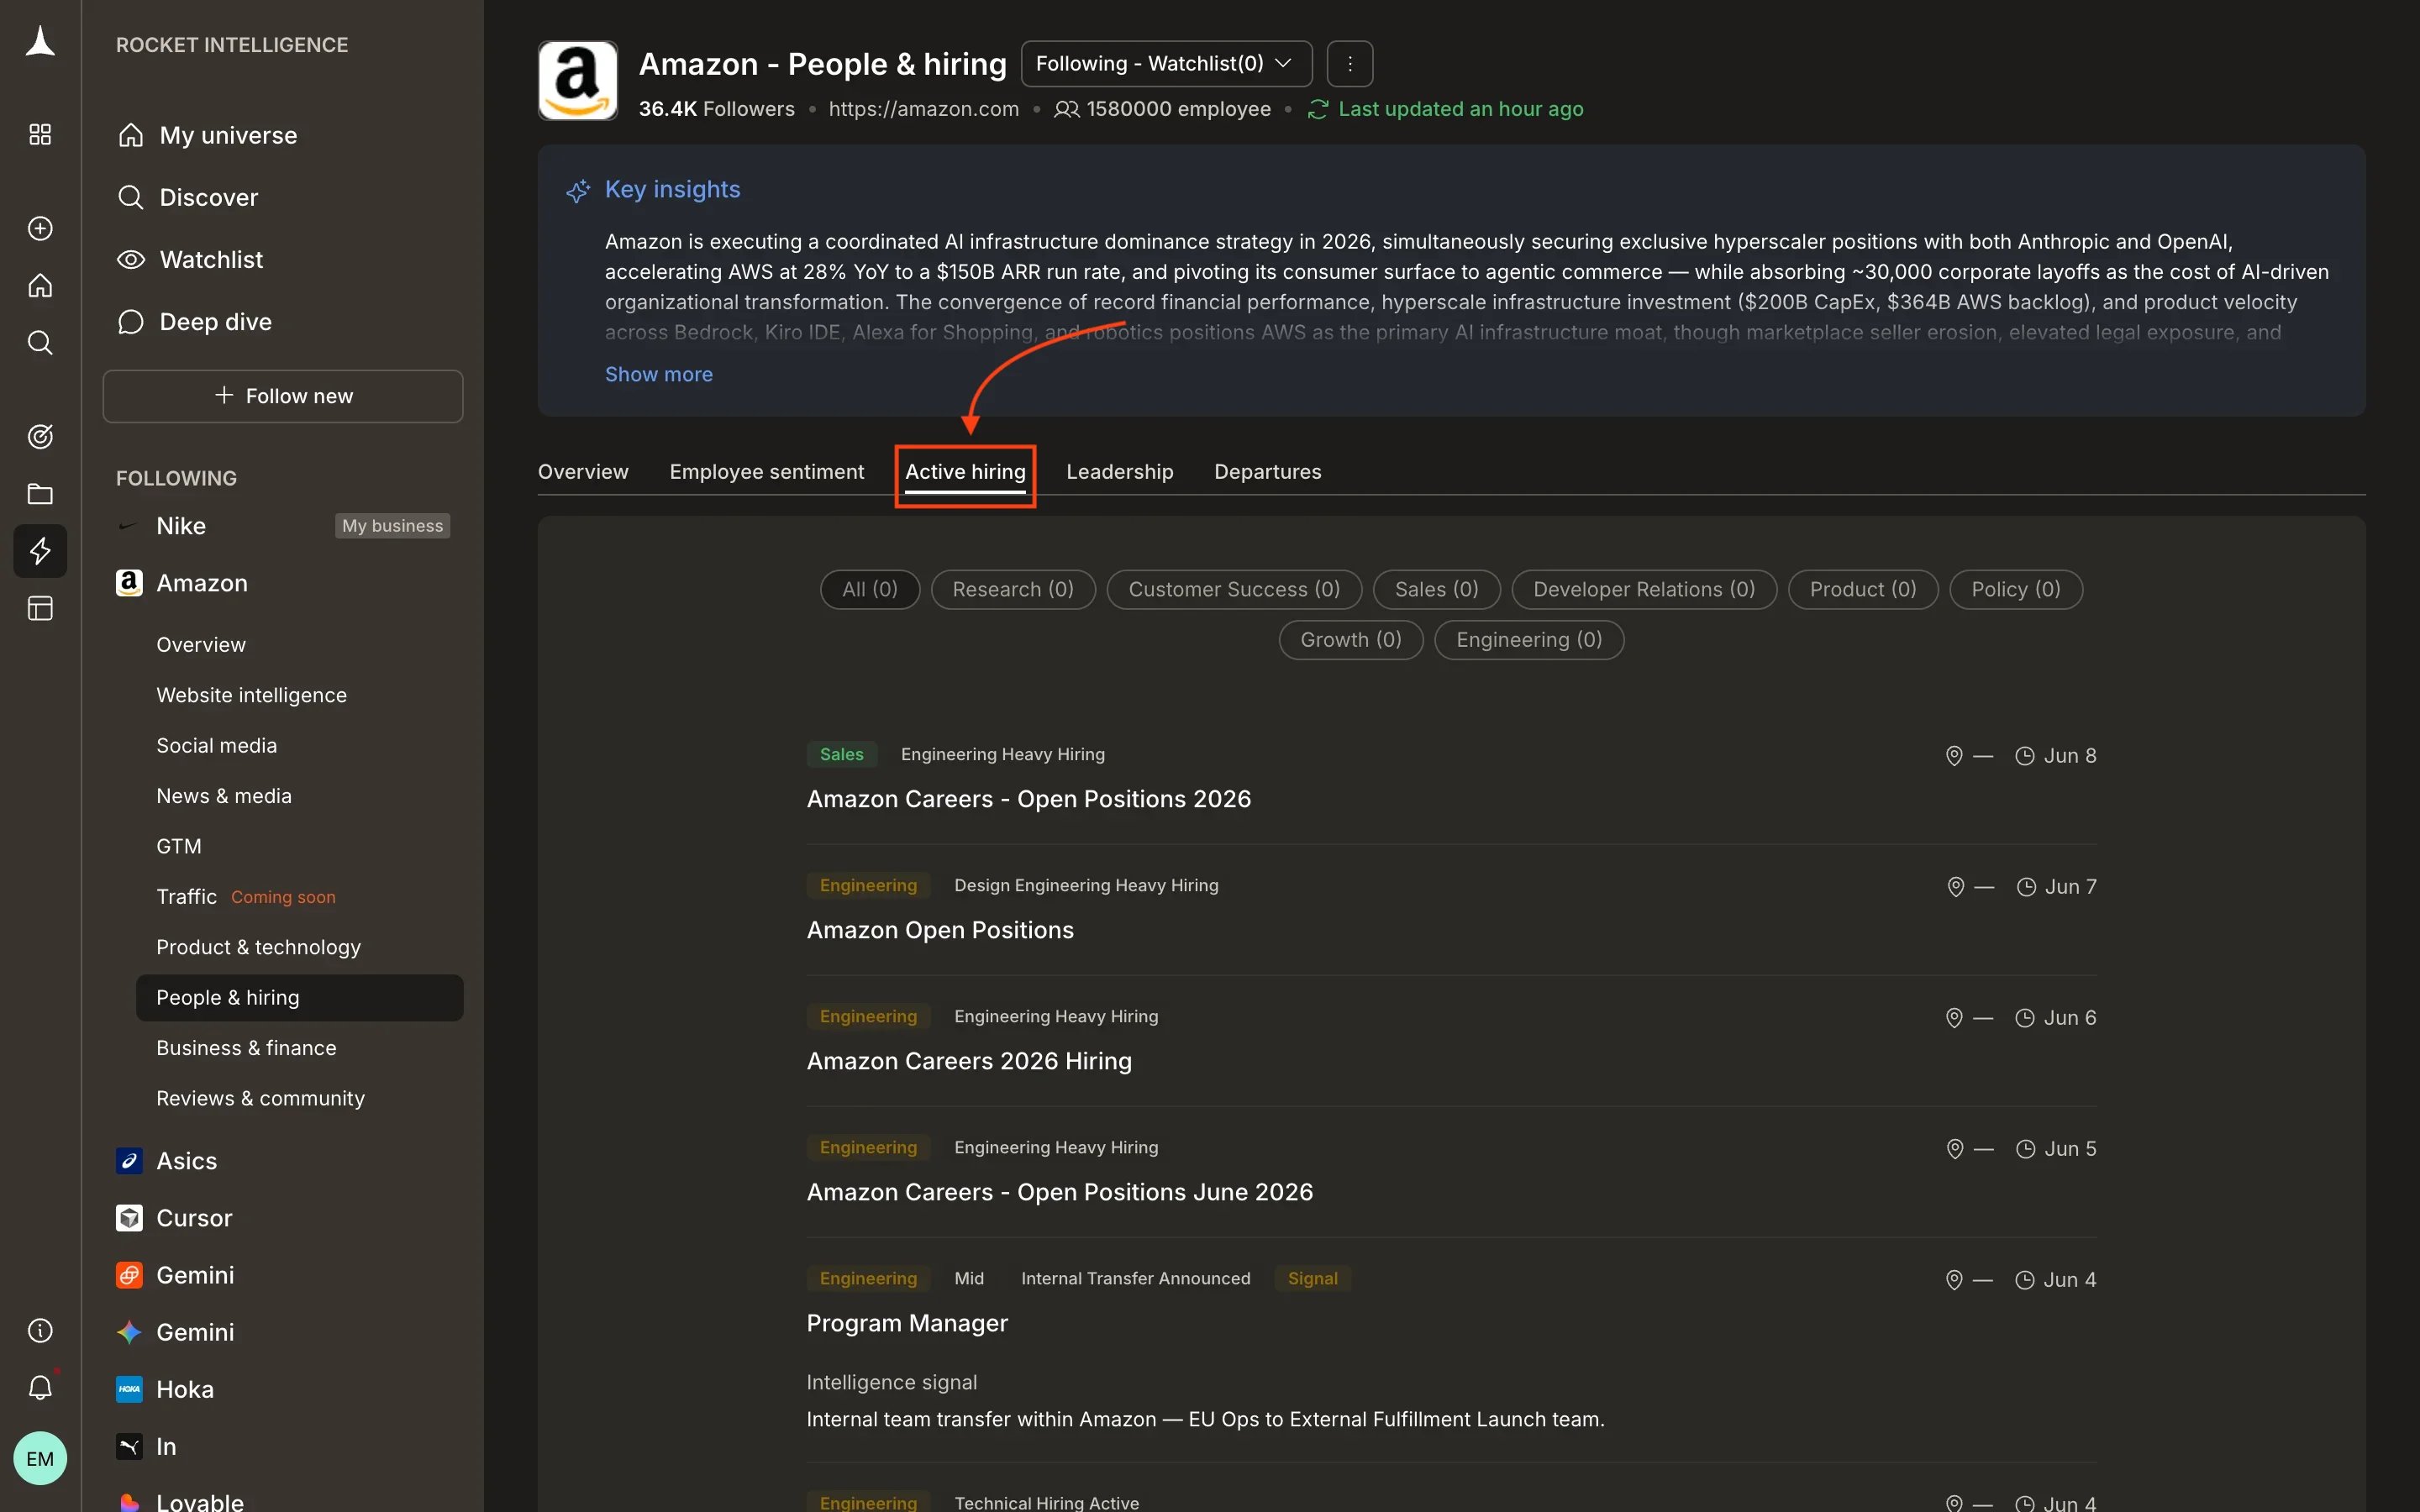Open the grid dashboard icon in the left rail

point(40,134)
